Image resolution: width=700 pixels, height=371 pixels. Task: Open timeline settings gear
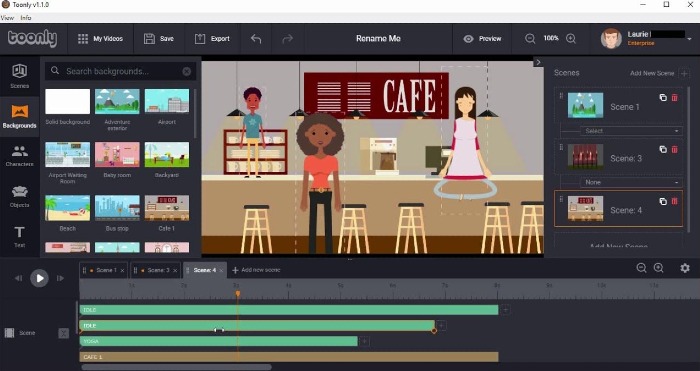[x=685, y=268]
